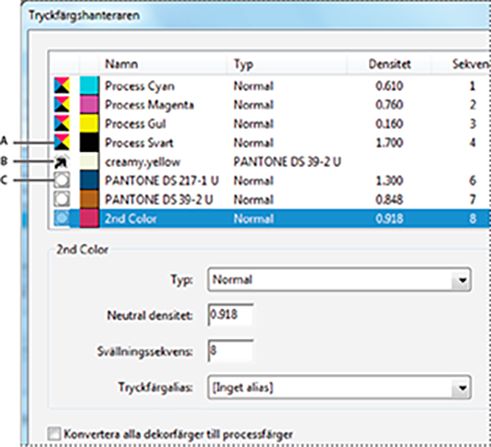Click spot ink icon for PANTONE DS 217-1 U

(62, 180)
